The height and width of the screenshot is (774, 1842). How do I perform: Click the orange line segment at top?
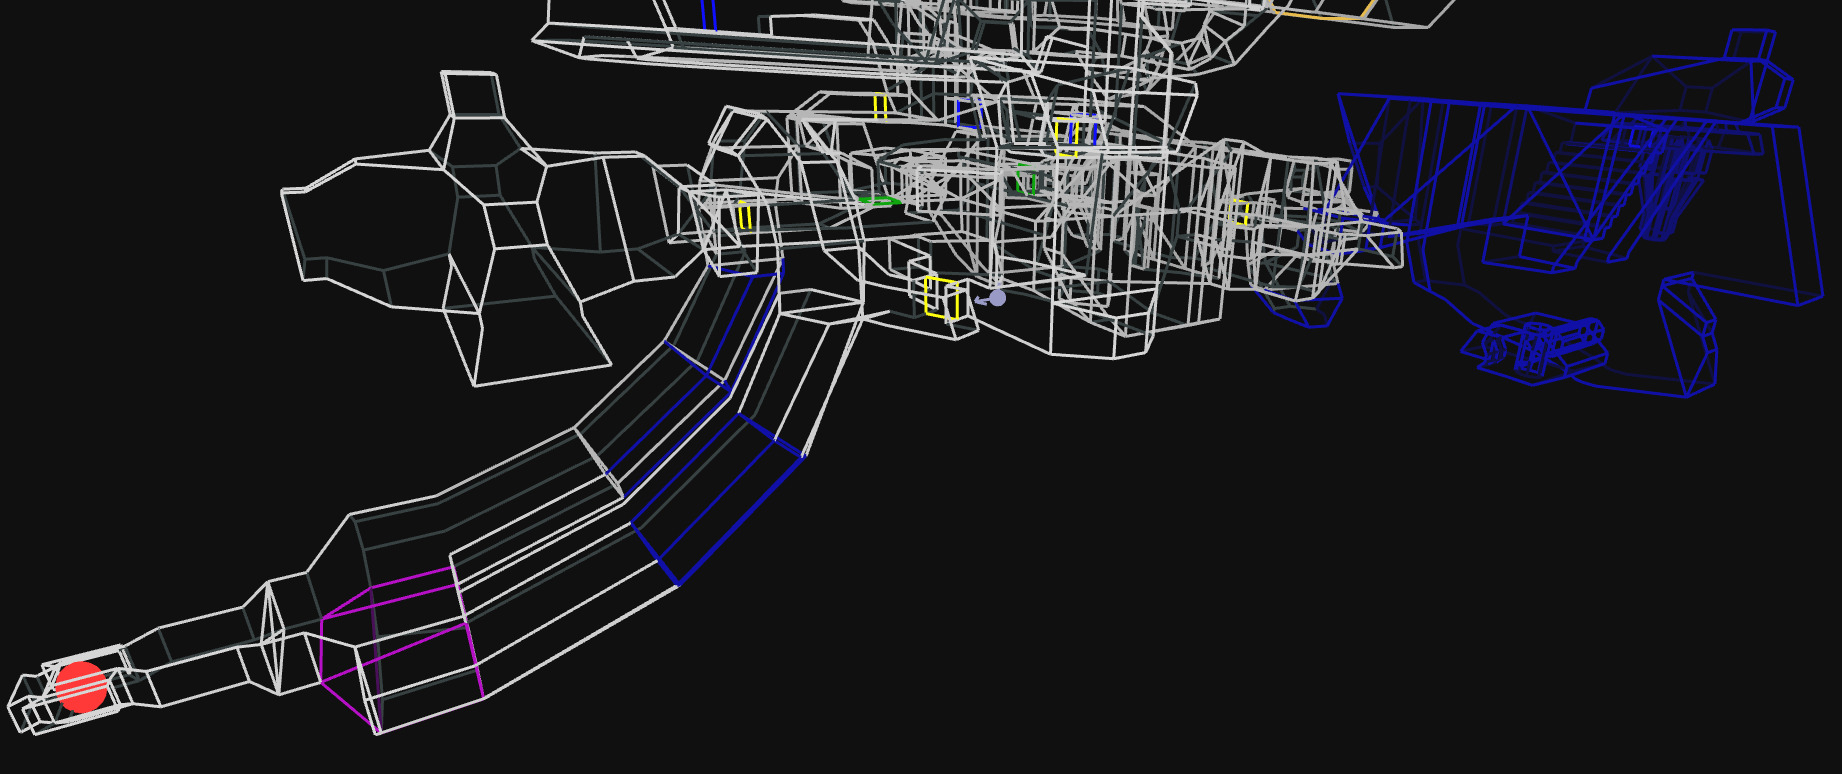pos(1320,13)
